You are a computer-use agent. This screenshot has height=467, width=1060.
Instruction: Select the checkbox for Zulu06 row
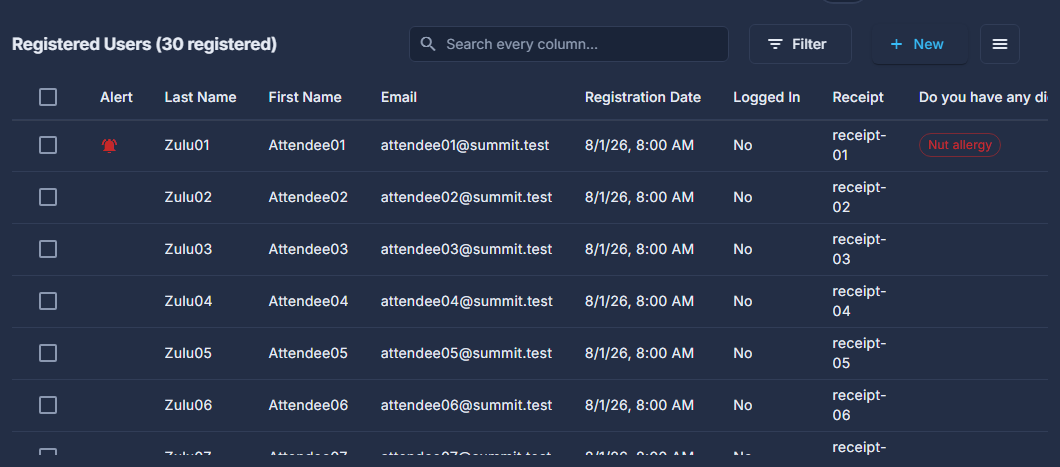pos(48,405)
